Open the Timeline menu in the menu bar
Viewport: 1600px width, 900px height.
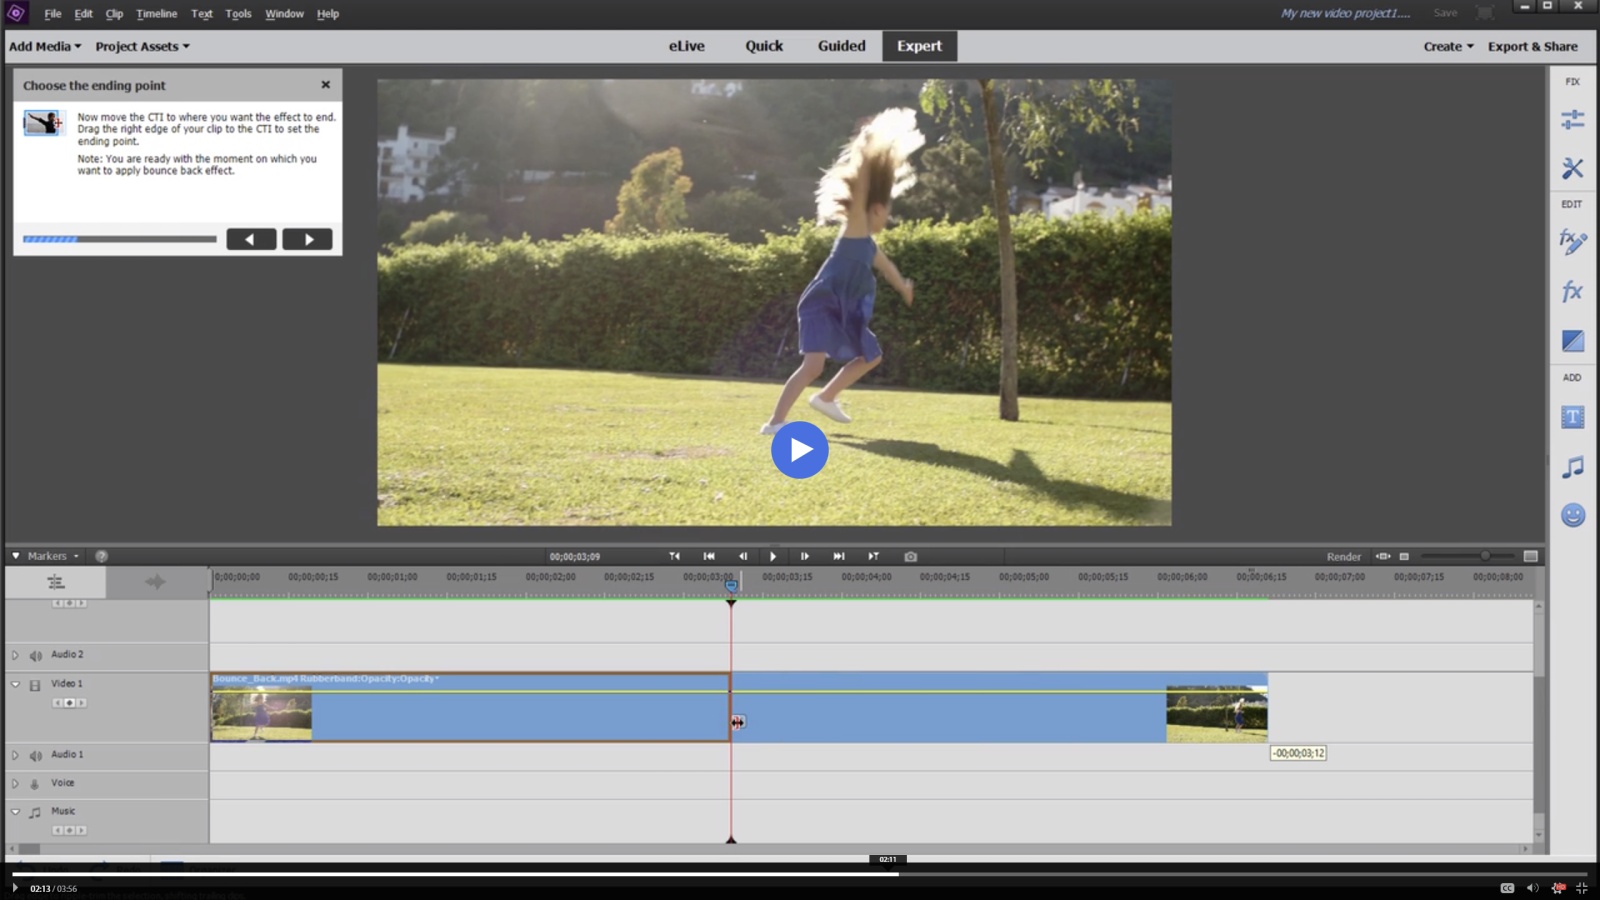[156, 13]
